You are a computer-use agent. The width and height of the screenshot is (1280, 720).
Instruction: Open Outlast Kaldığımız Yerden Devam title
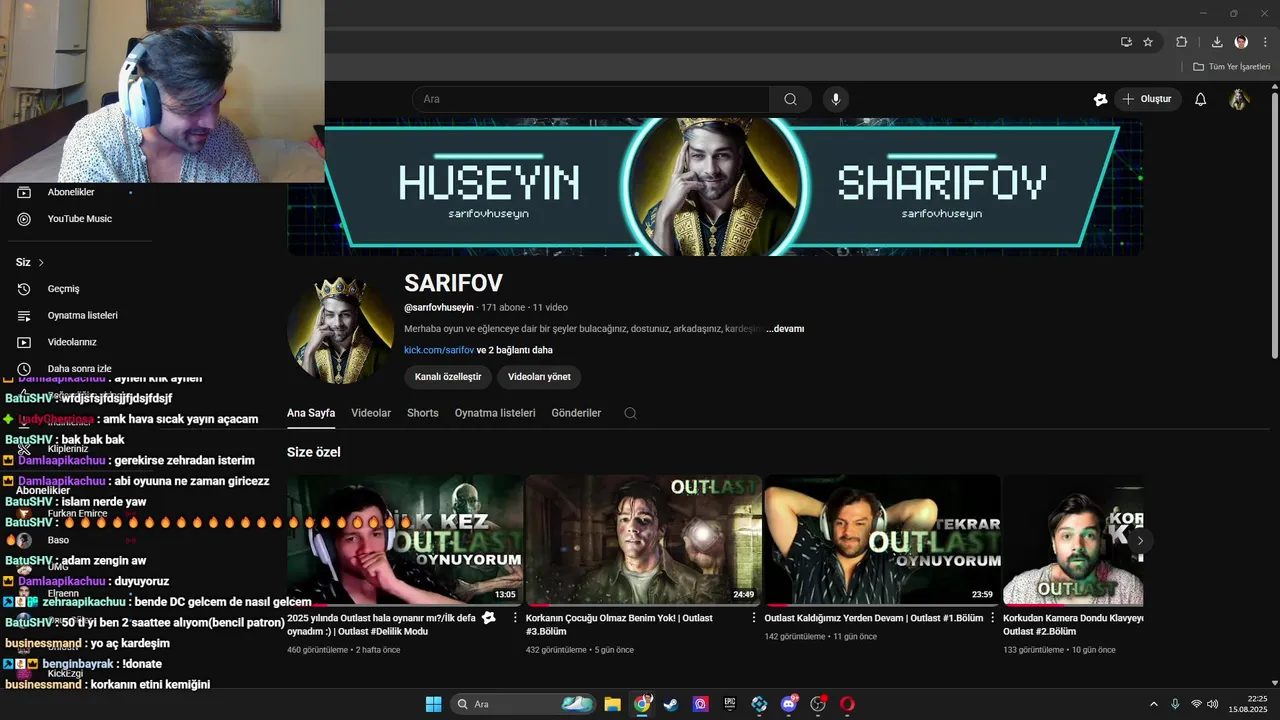[x=874, y=618]
